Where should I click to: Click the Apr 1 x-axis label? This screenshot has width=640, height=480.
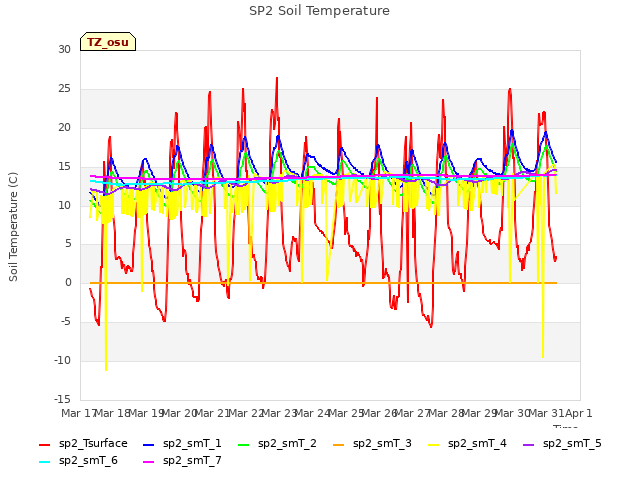click(x=578, y=413)
